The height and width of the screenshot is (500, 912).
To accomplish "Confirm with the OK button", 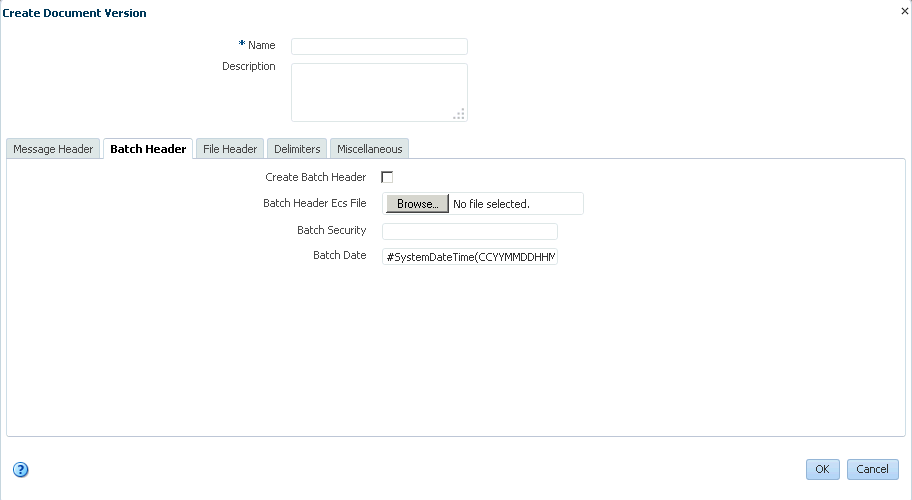I will (822, 469).
